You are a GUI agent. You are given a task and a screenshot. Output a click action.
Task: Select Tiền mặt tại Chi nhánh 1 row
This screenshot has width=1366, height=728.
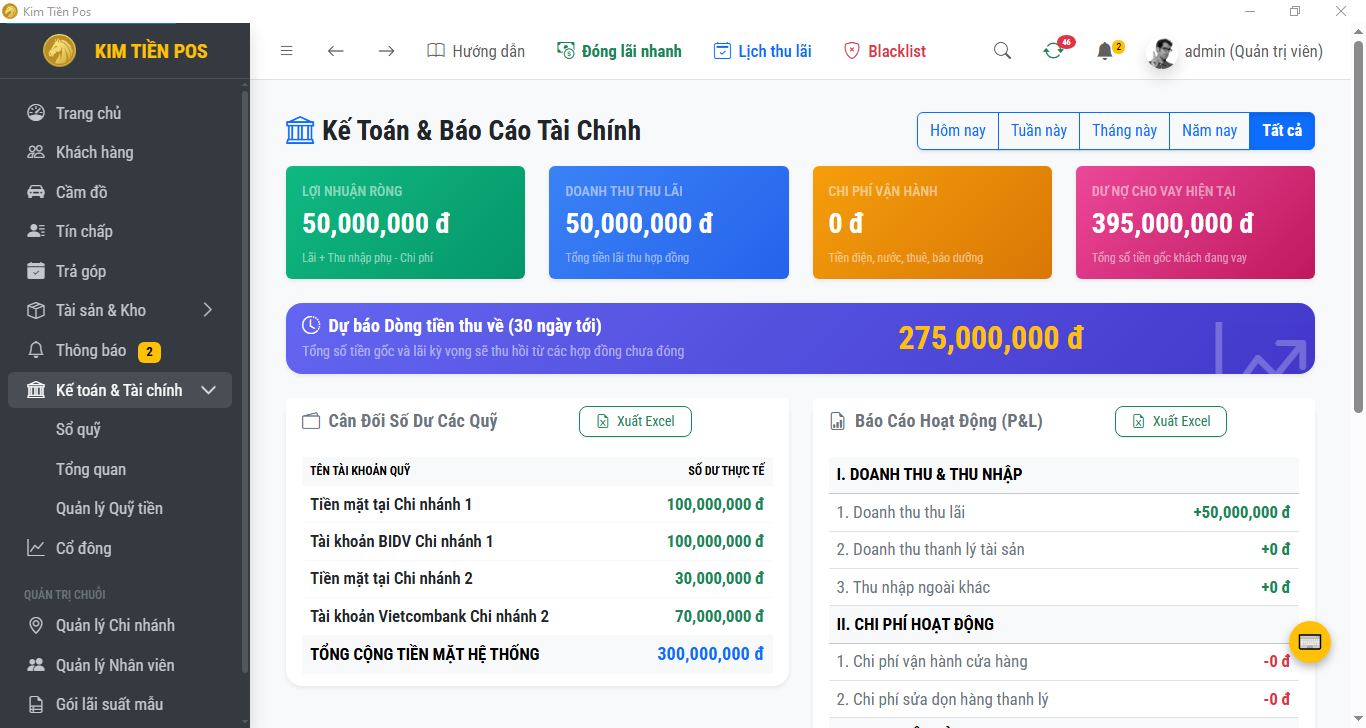tap(537, 504)
